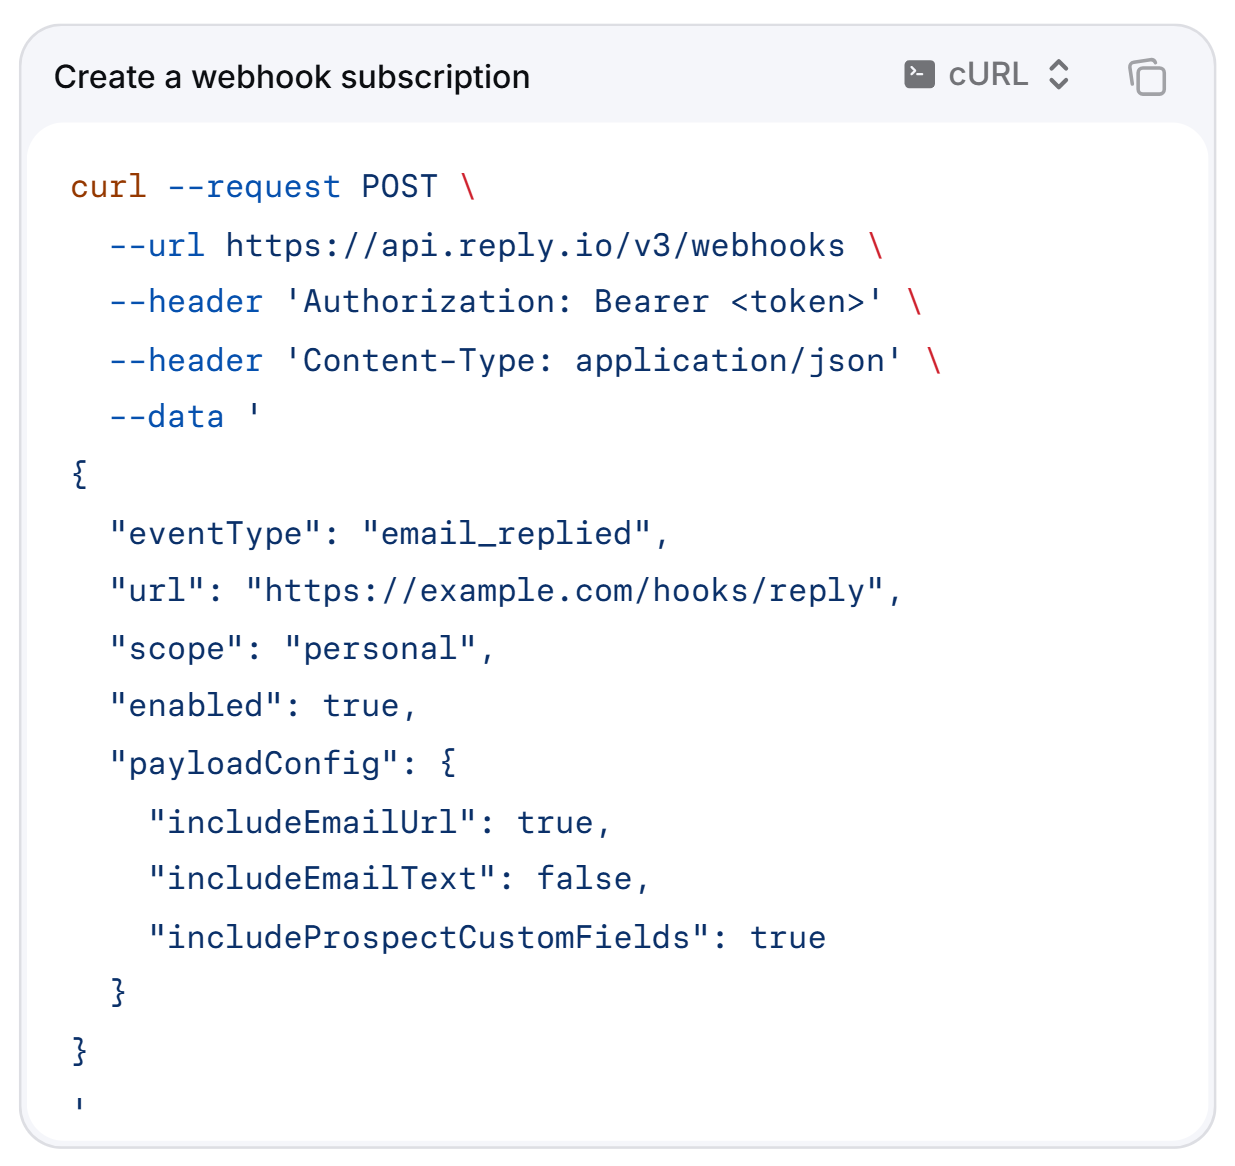Open the cURL language selector dropdown
Viewport: 1235px width, 1166px height.
pos(987,75)
